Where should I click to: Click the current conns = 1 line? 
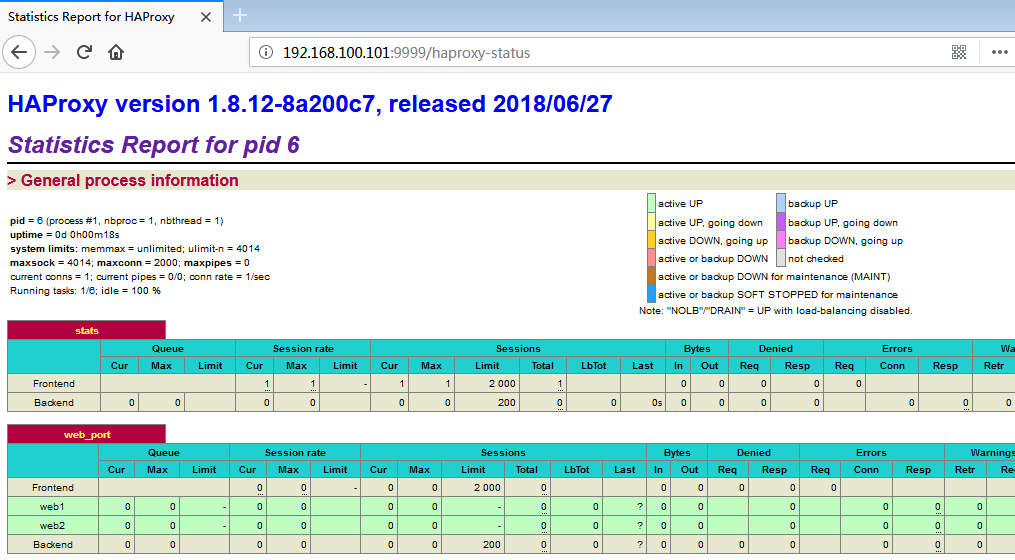coord(140,276)
